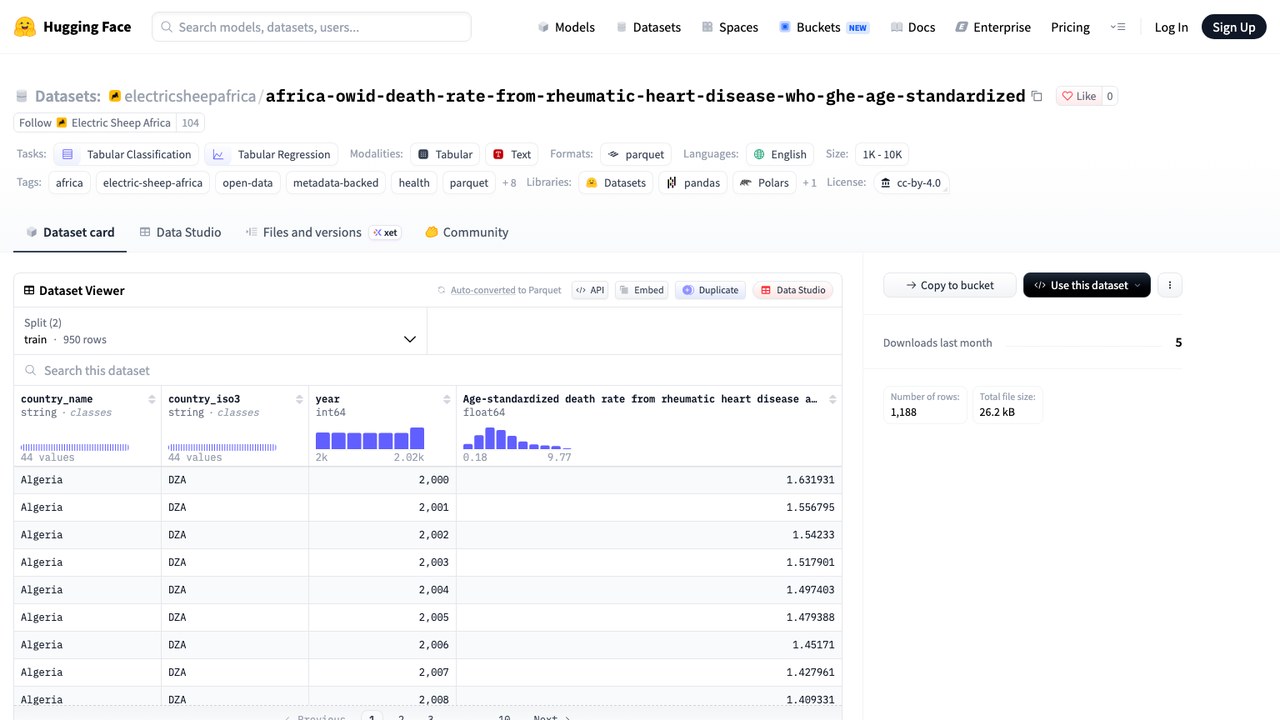Click the Embed button in Dataset Viewer

641,290
